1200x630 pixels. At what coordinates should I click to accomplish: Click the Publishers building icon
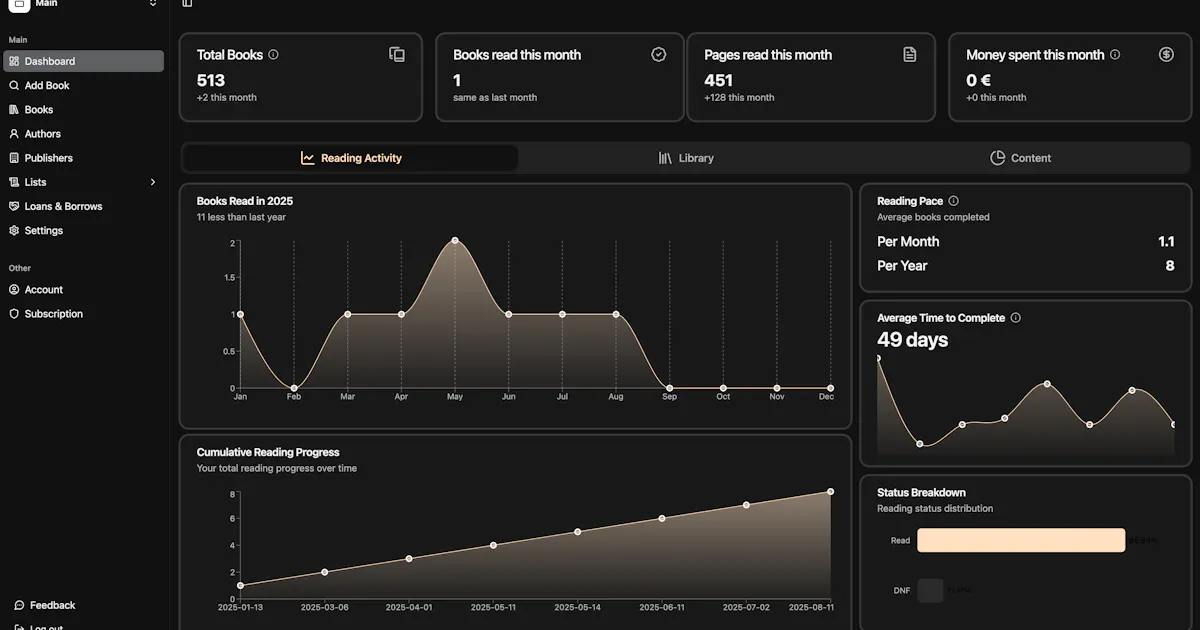click(14, 158)
